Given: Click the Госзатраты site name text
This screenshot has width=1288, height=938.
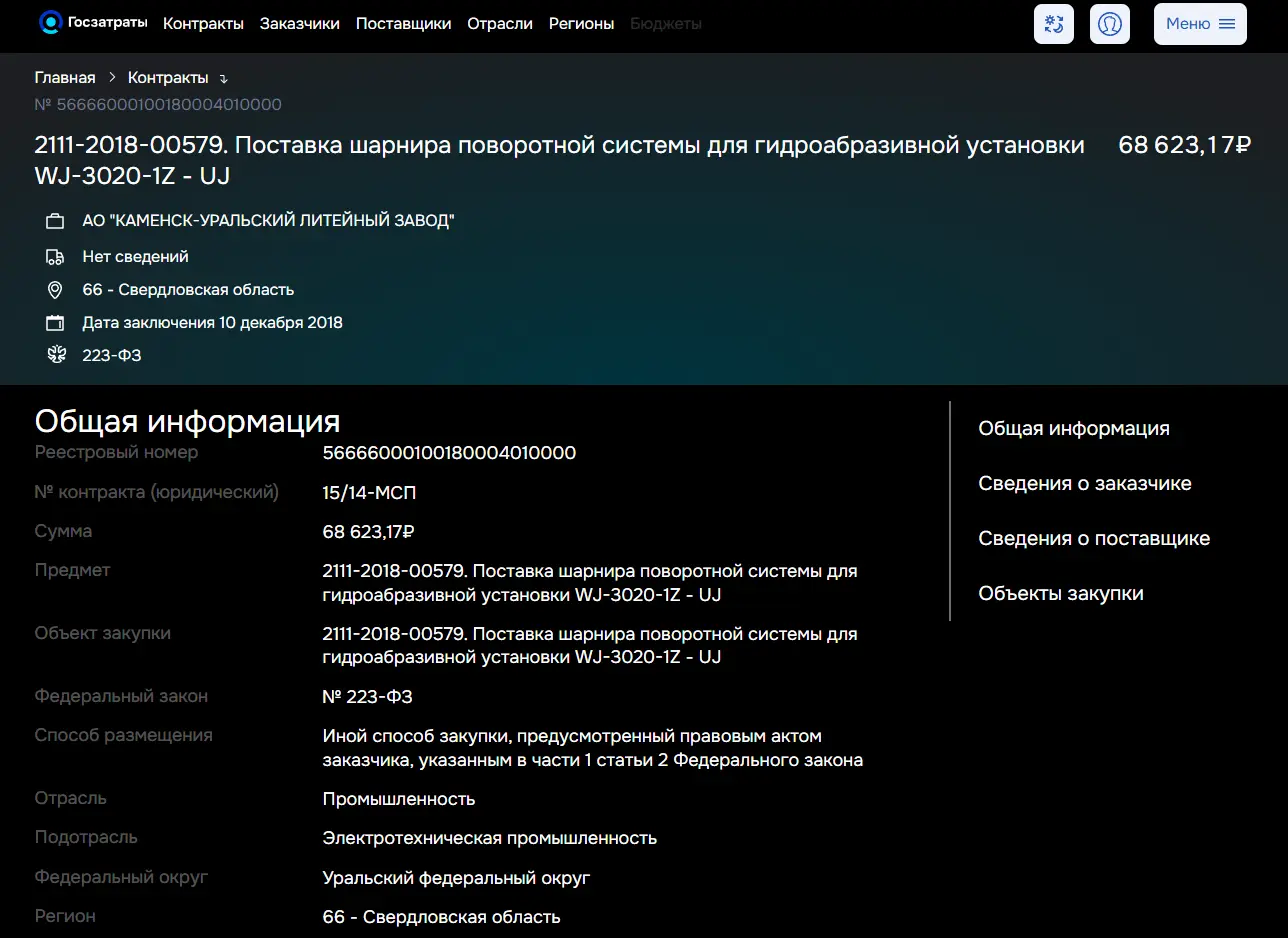Looking at the screenshot, I should tap(107, 23).
